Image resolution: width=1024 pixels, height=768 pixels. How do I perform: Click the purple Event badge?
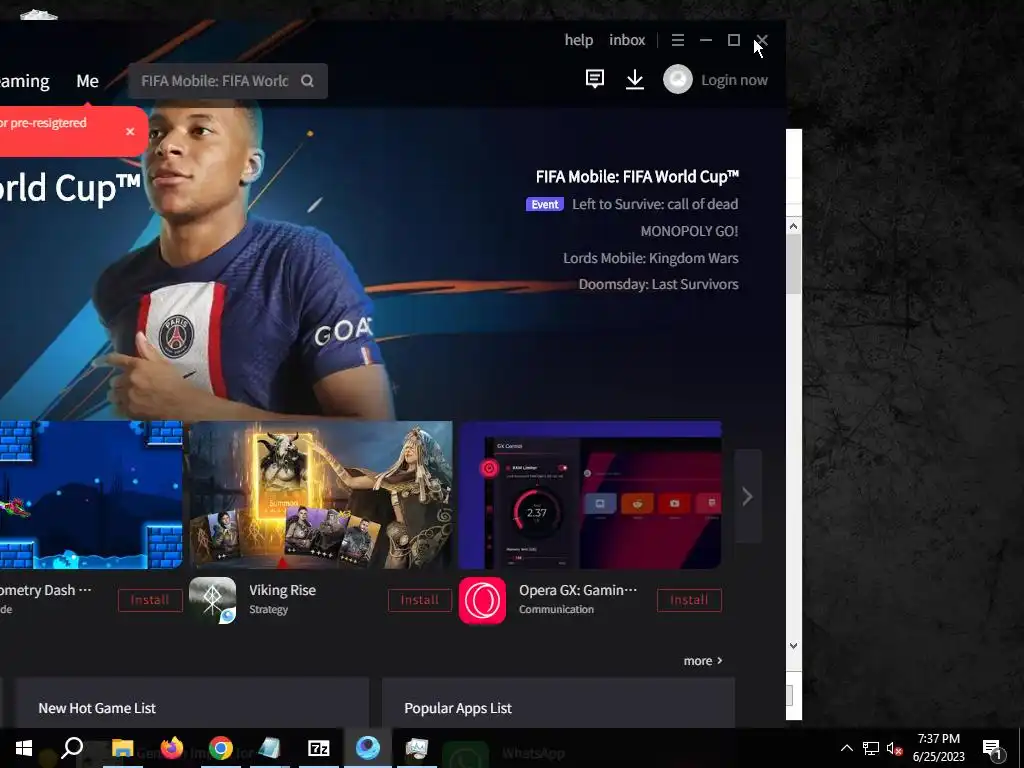545,204
